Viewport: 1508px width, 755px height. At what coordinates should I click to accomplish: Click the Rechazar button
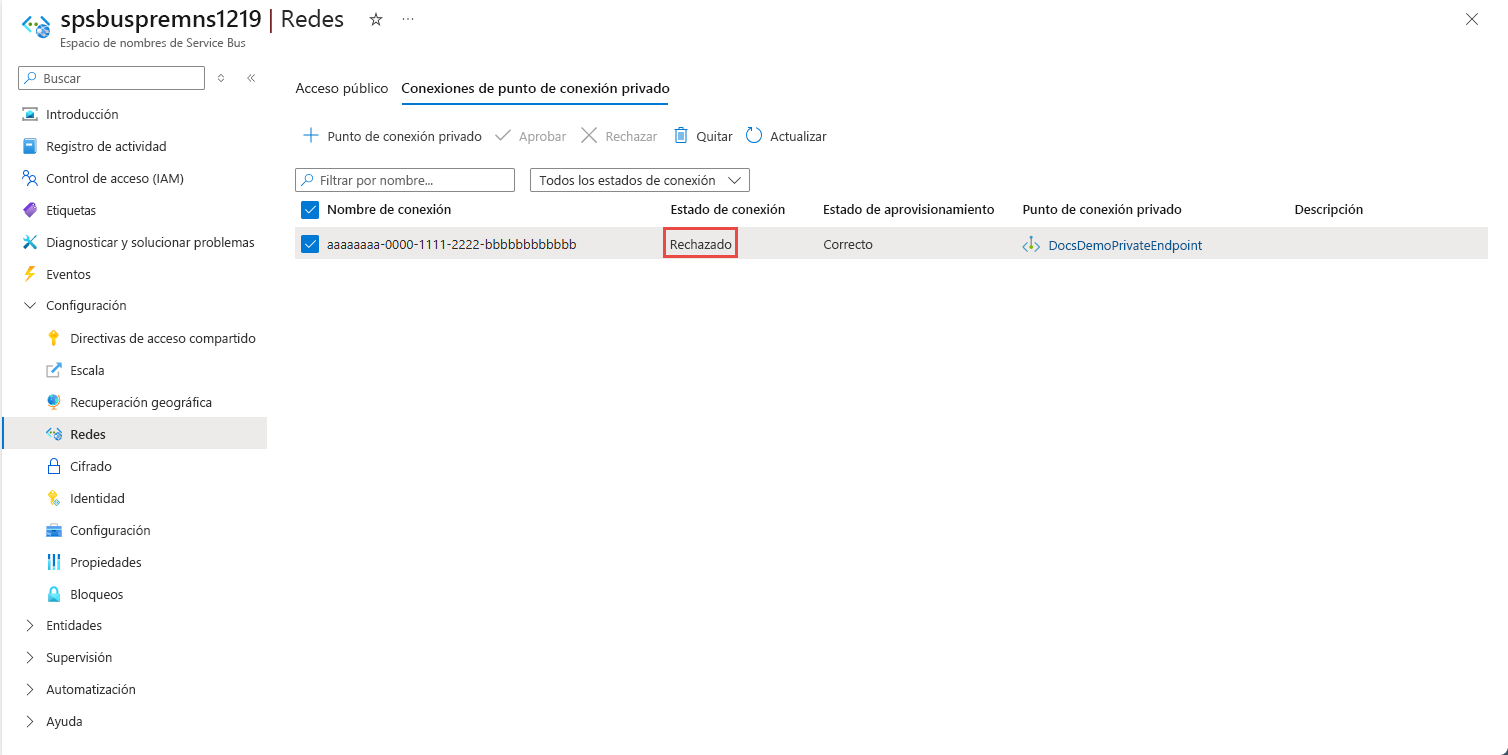tap(619, 136)
